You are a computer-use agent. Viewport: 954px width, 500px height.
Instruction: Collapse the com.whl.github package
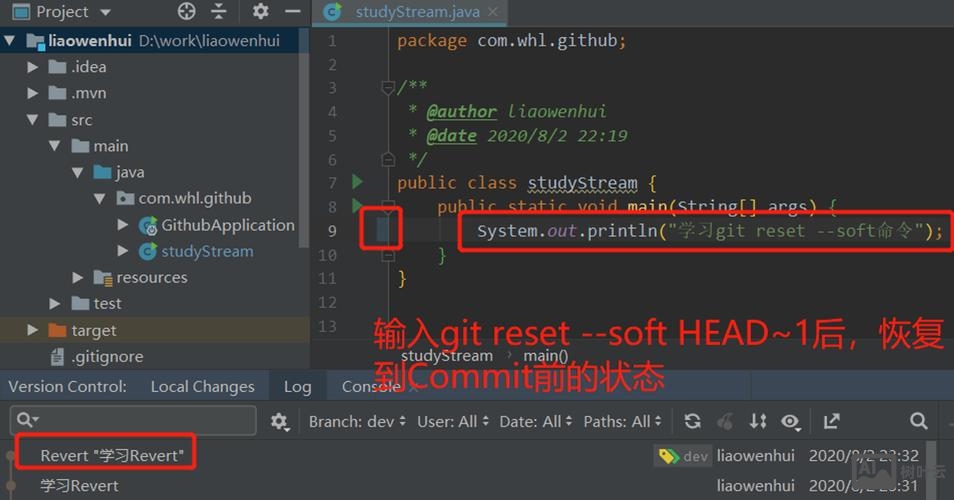coord(100,198)
